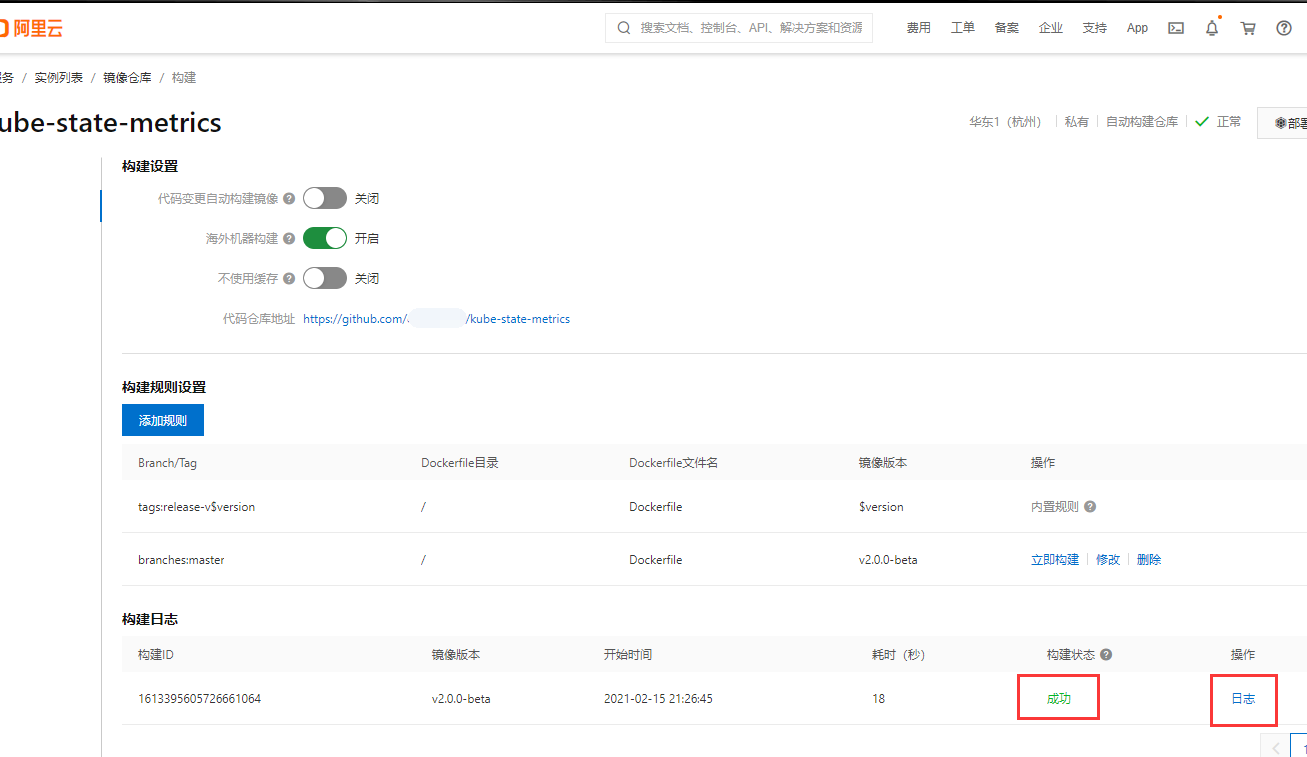1307x757 pixels.
Task: Open the 工单 menu
Action: [962, 28]
